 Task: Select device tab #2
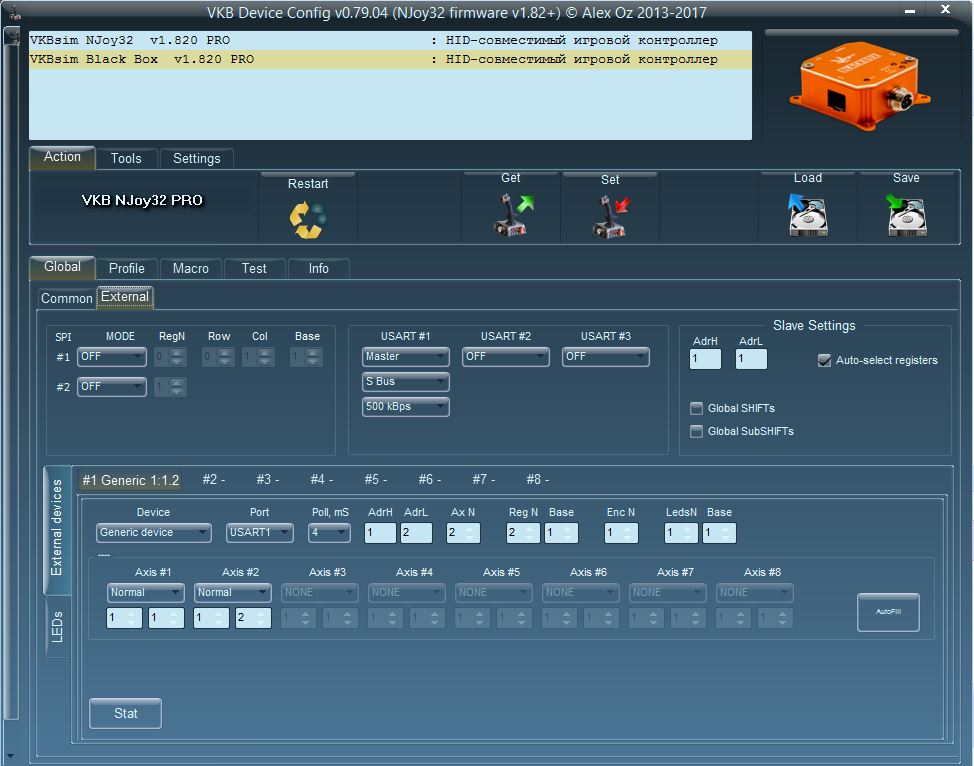[x=214, y=480]
